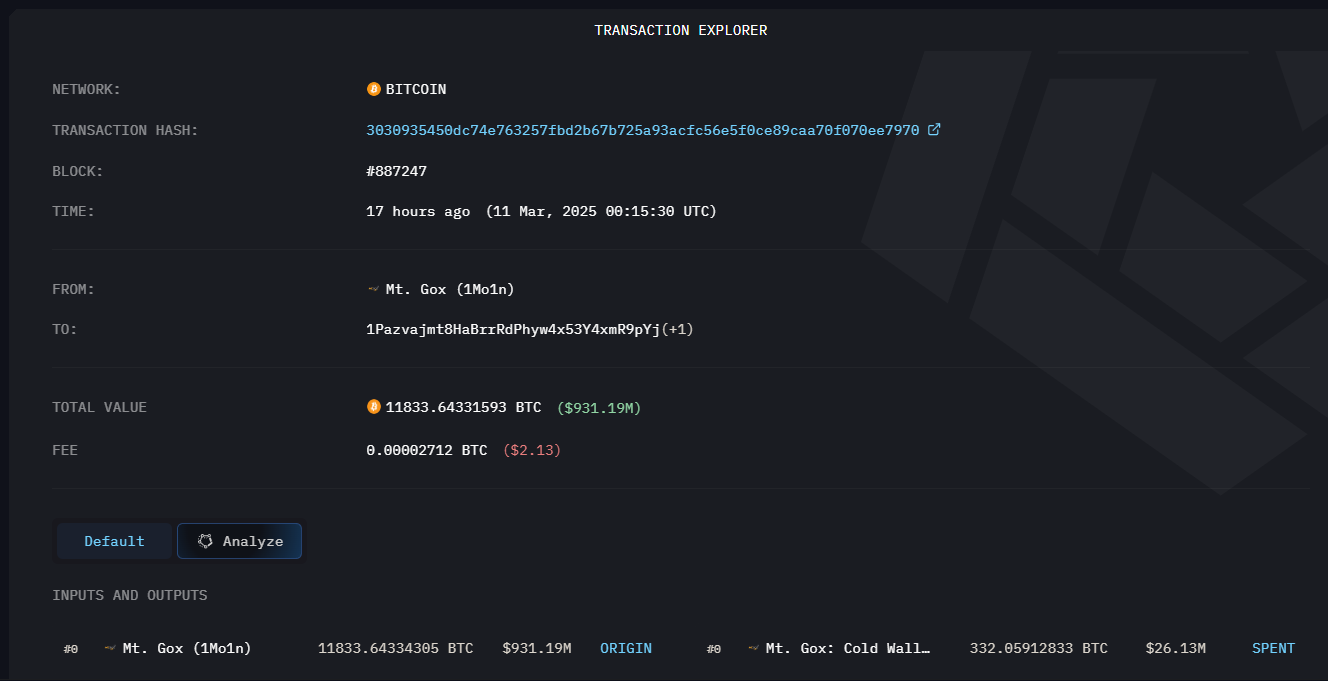The width and height of the screenshot is (1328, 681).
Task: Switch to the Analyze tab
Action: point(240,541)
